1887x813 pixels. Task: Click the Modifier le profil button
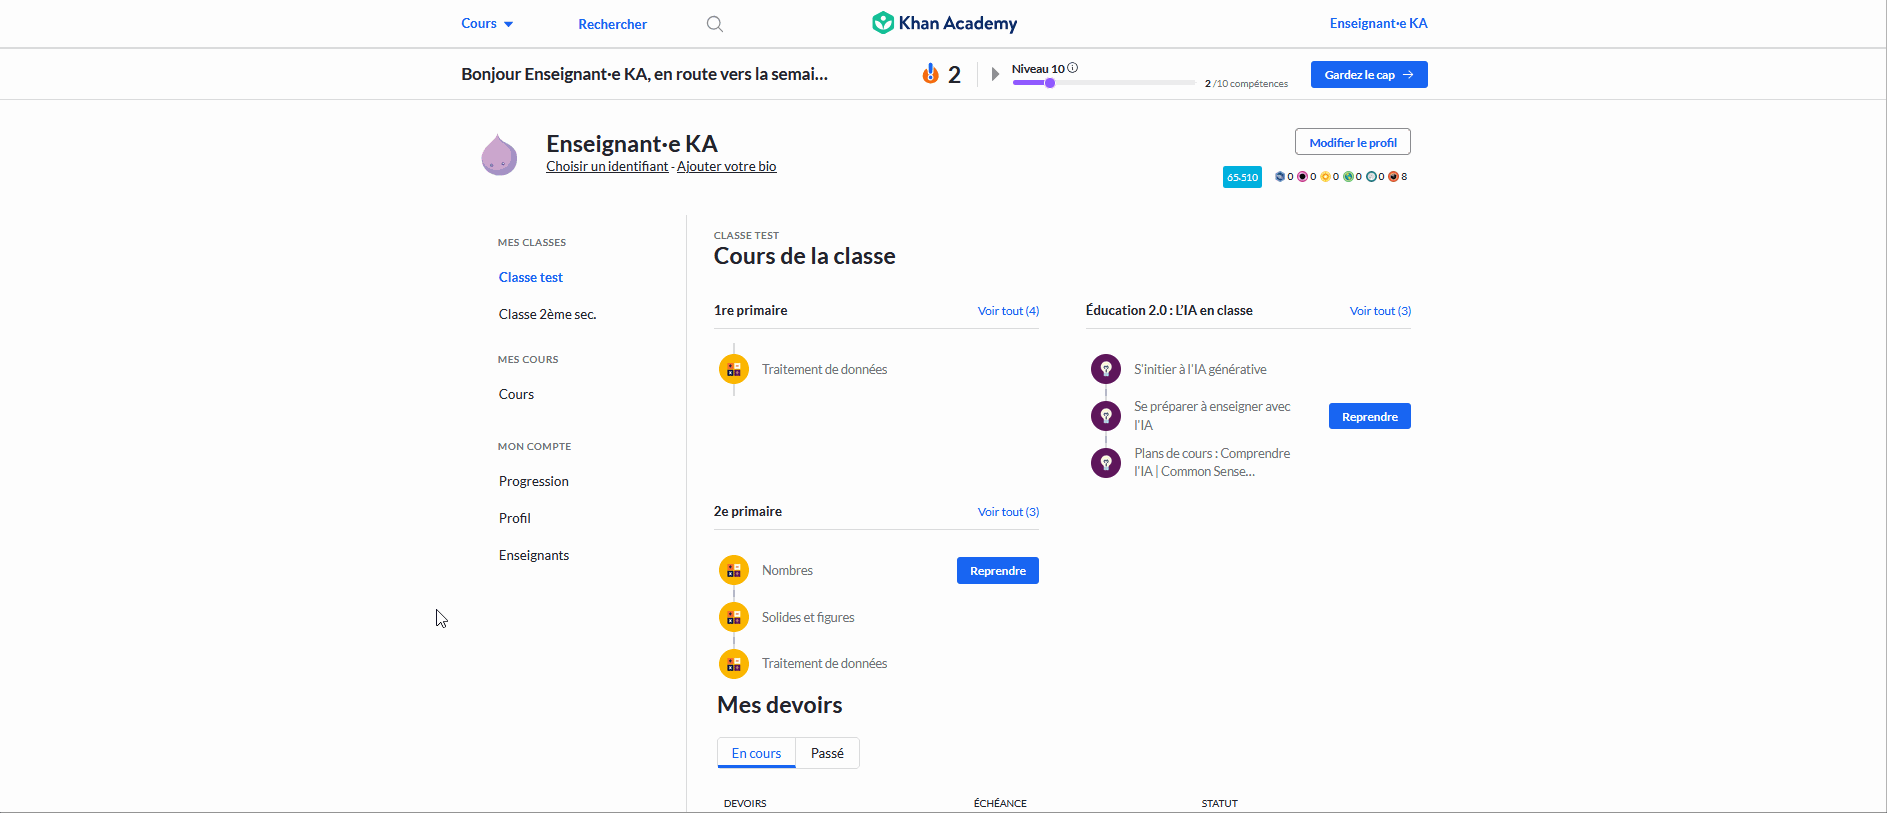[1353, 142]
